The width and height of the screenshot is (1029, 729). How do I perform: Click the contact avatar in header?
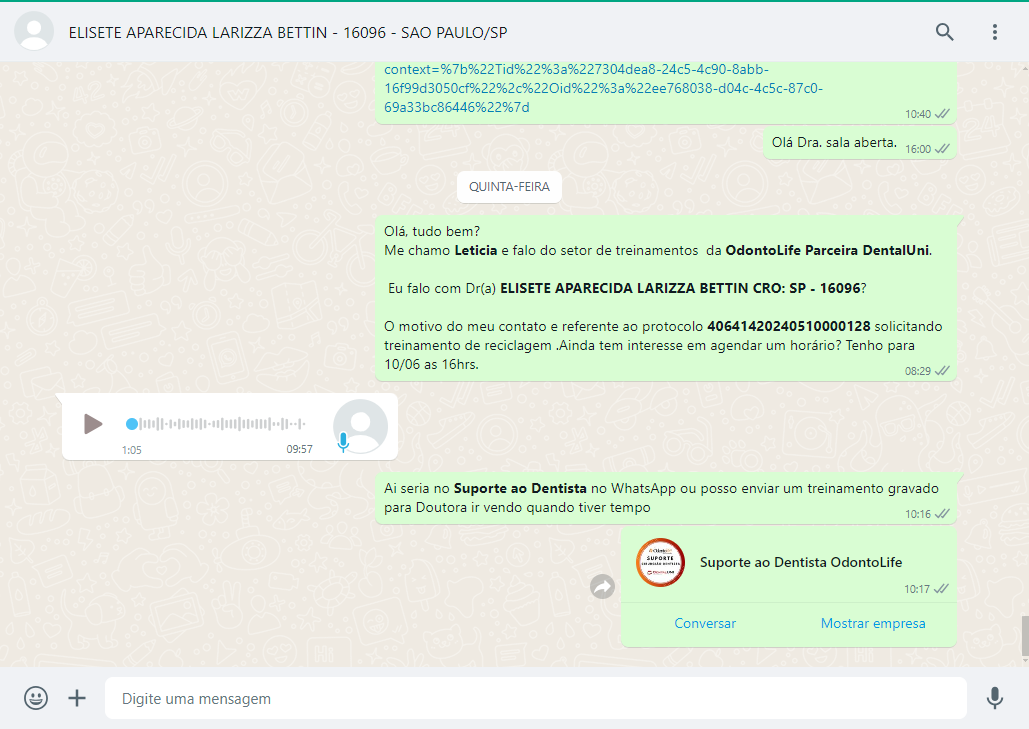click(35, 32)
